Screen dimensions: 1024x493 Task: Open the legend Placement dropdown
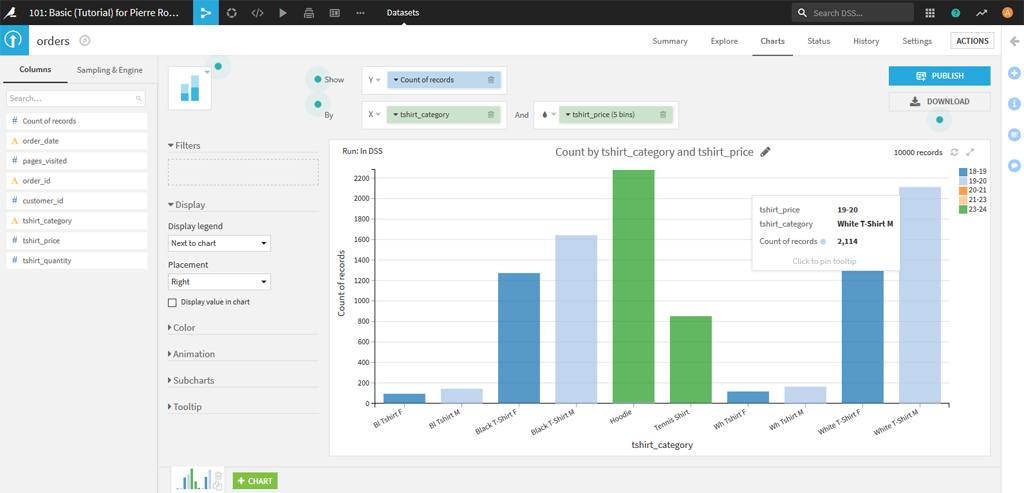click(219, 282)
